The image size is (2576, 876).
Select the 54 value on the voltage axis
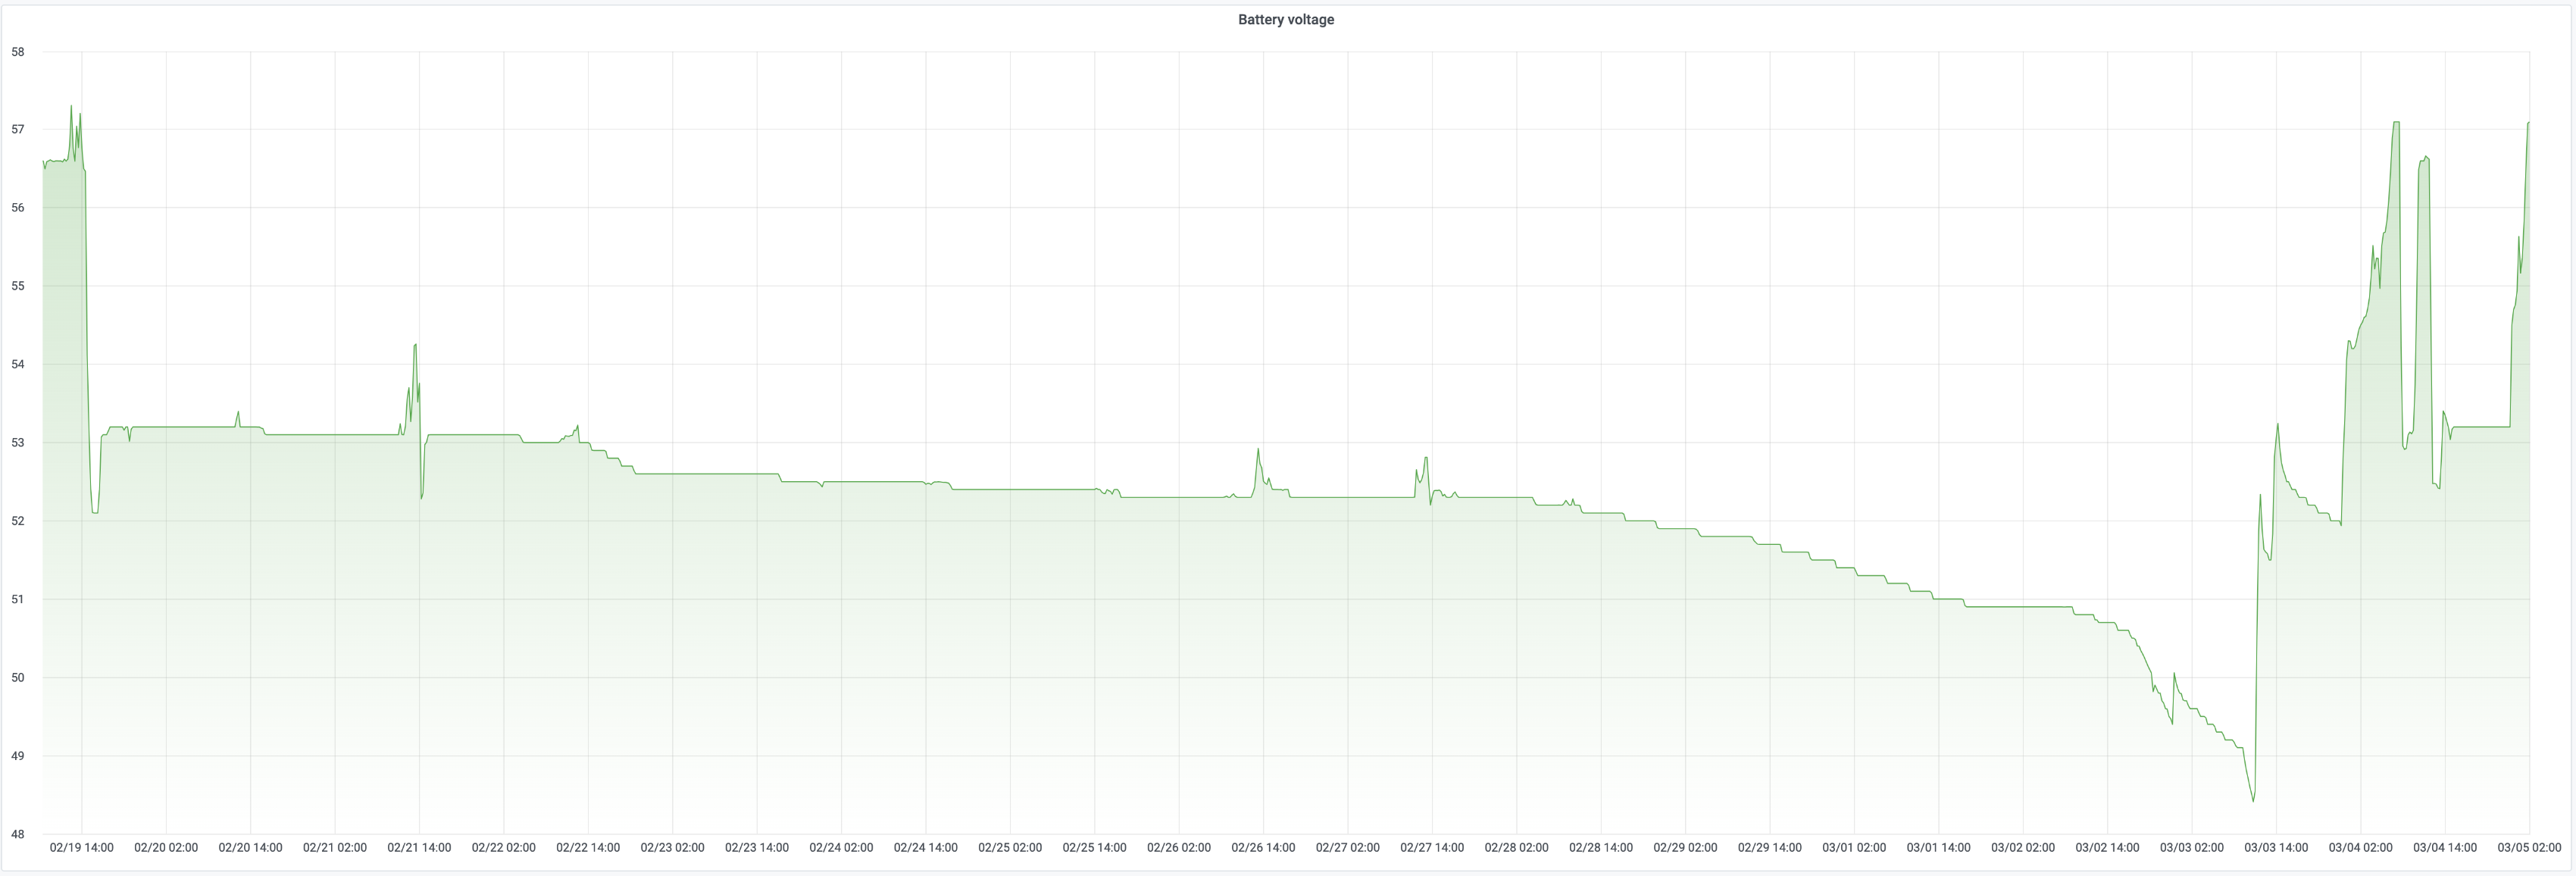click(x=18, y=364)
